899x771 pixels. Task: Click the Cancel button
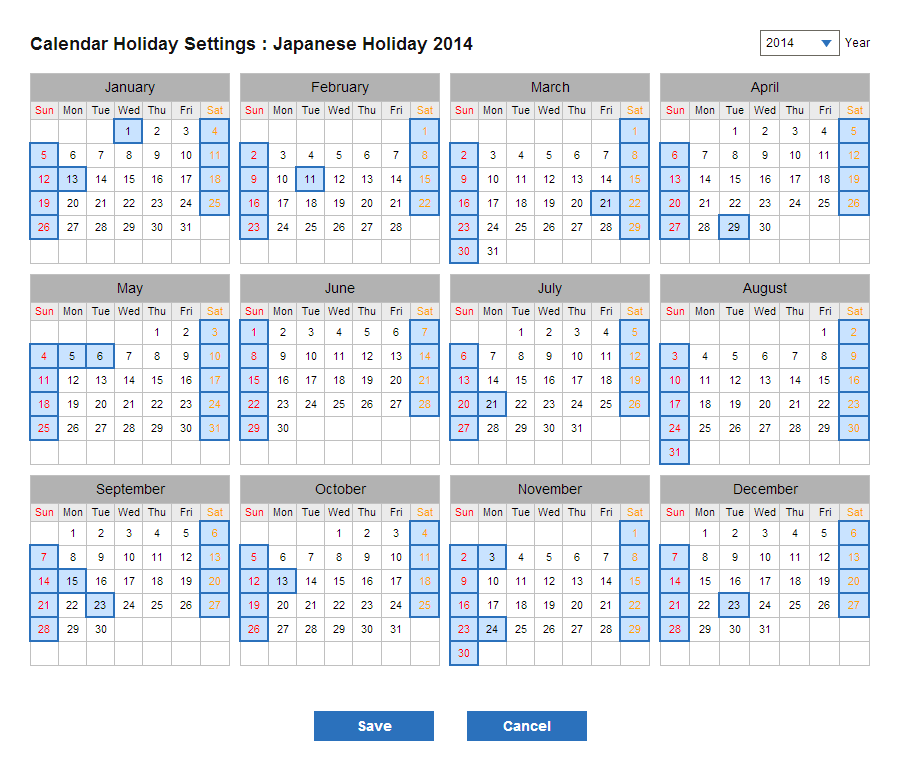[527, 725]
